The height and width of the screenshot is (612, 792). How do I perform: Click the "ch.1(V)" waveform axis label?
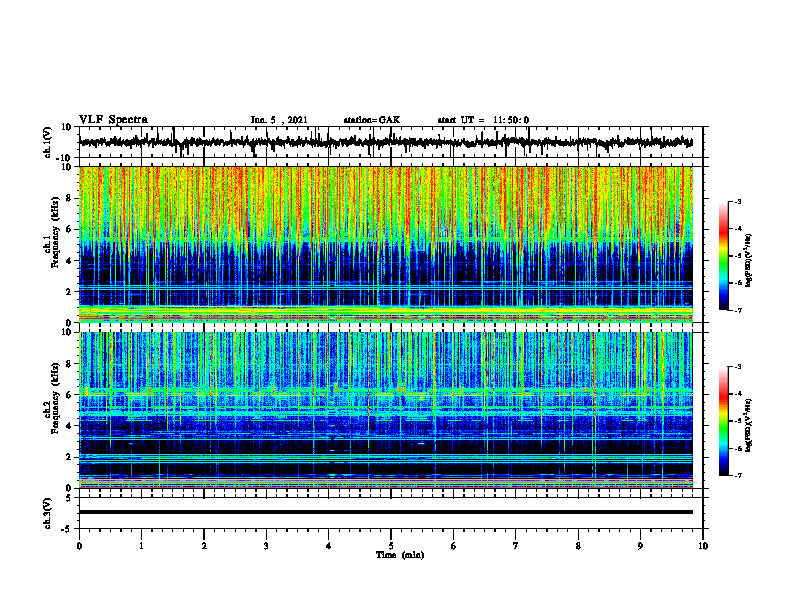pos(48,142)
